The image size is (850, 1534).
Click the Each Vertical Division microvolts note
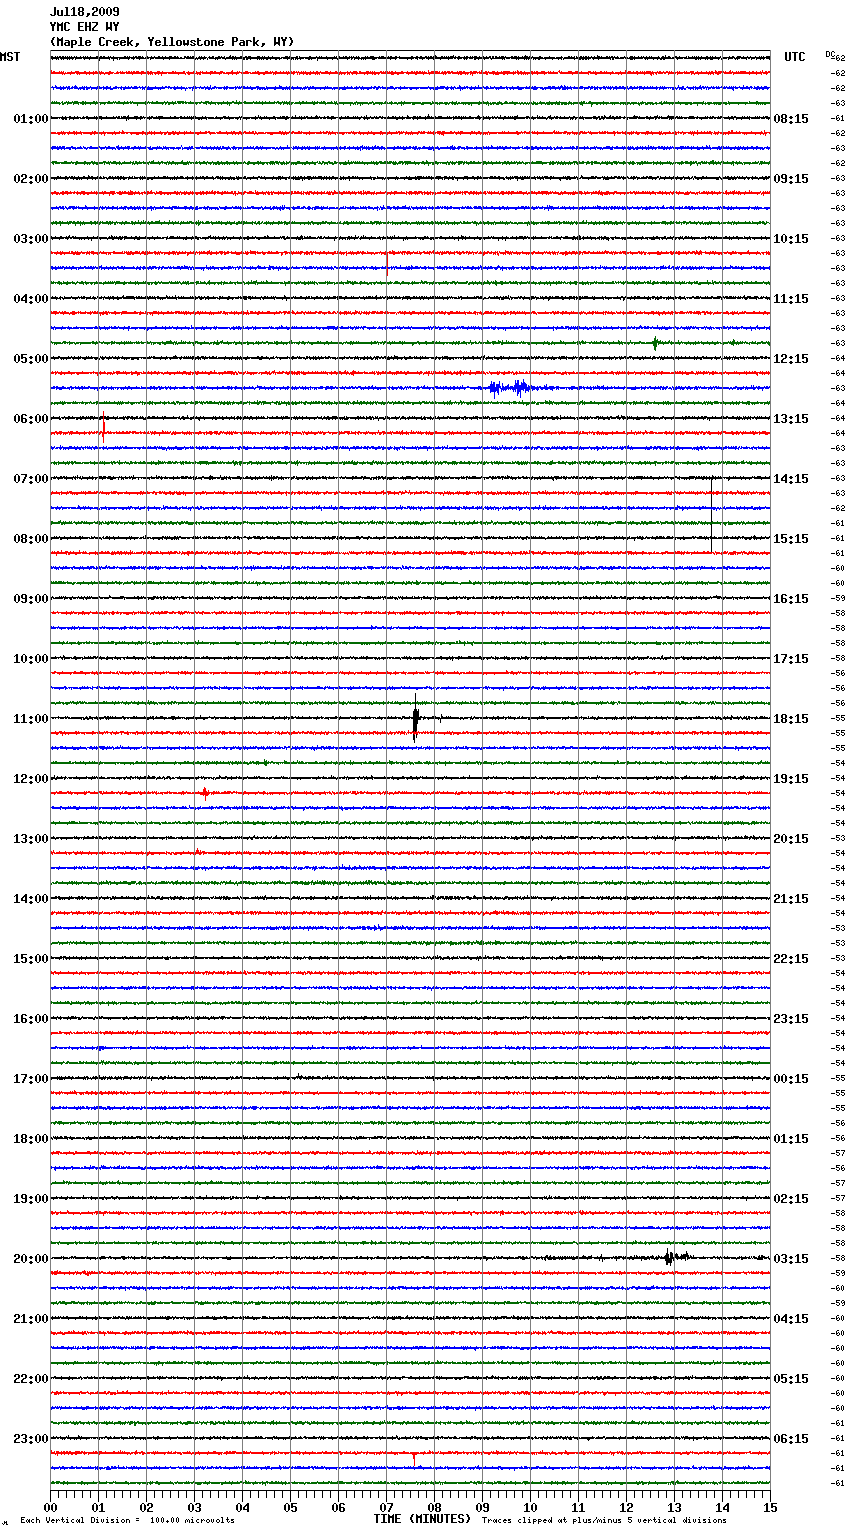click(127, 1520)
